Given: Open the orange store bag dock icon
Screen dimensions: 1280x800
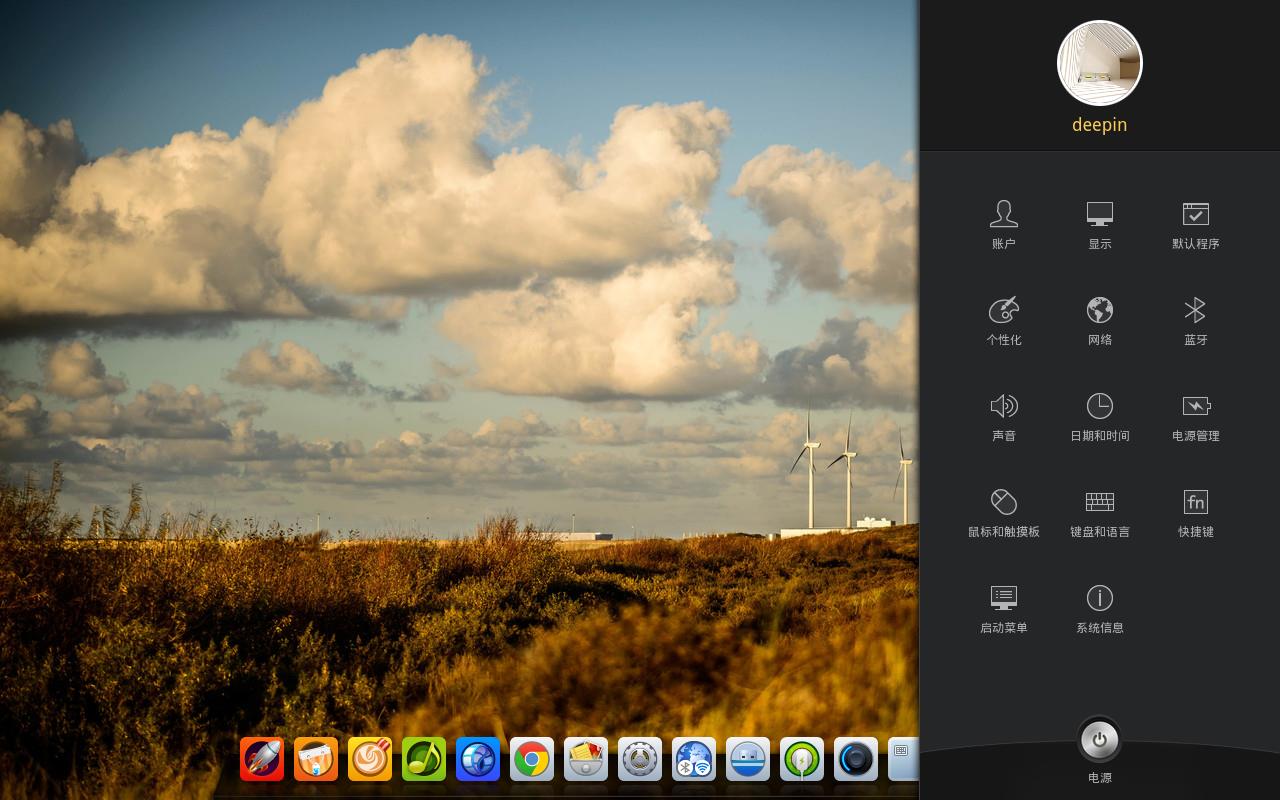Looking at the screenshot, I should click(x=316, y=760).
